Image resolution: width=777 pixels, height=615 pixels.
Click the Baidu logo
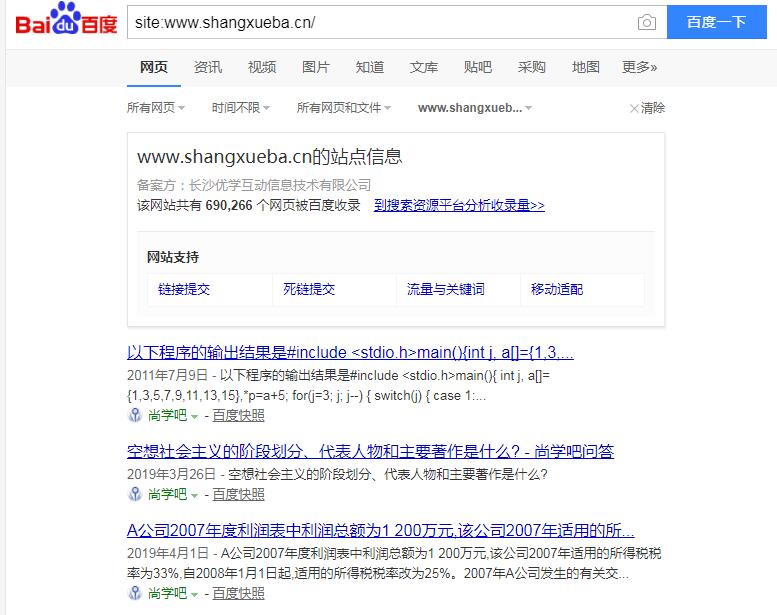[x=66, y=22]
